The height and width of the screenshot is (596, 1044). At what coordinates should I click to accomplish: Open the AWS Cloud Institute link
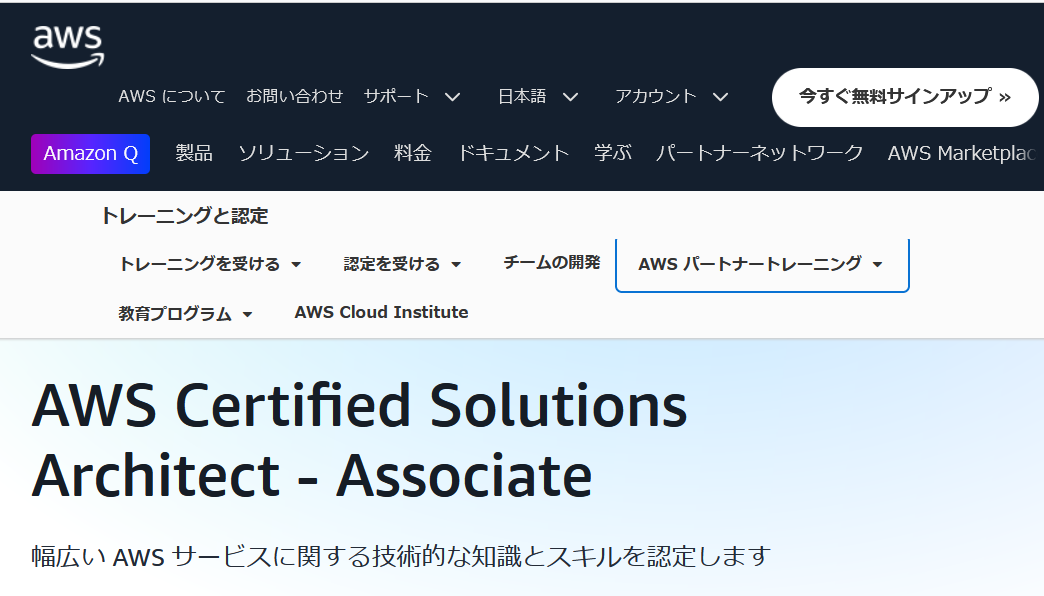[382, 312]
